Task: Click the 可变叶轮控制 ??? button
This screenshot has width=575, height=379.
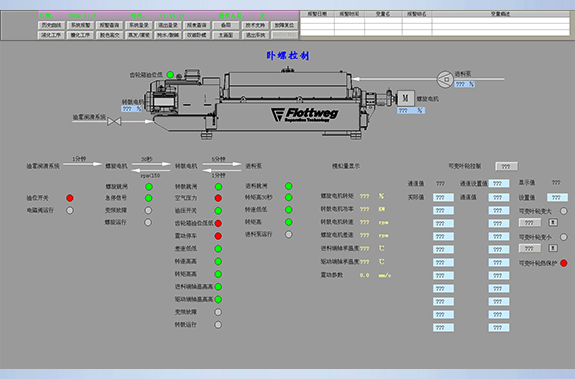Action: point(506,166)
